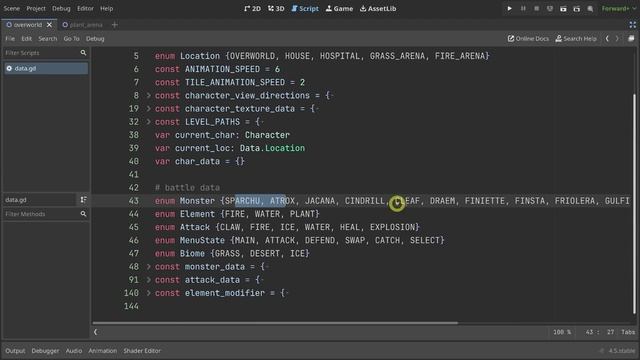Expand LEVEL_PATHS fold on line 32
The height and width of the screenshot is (360, 640).
[x=149, y=122]
